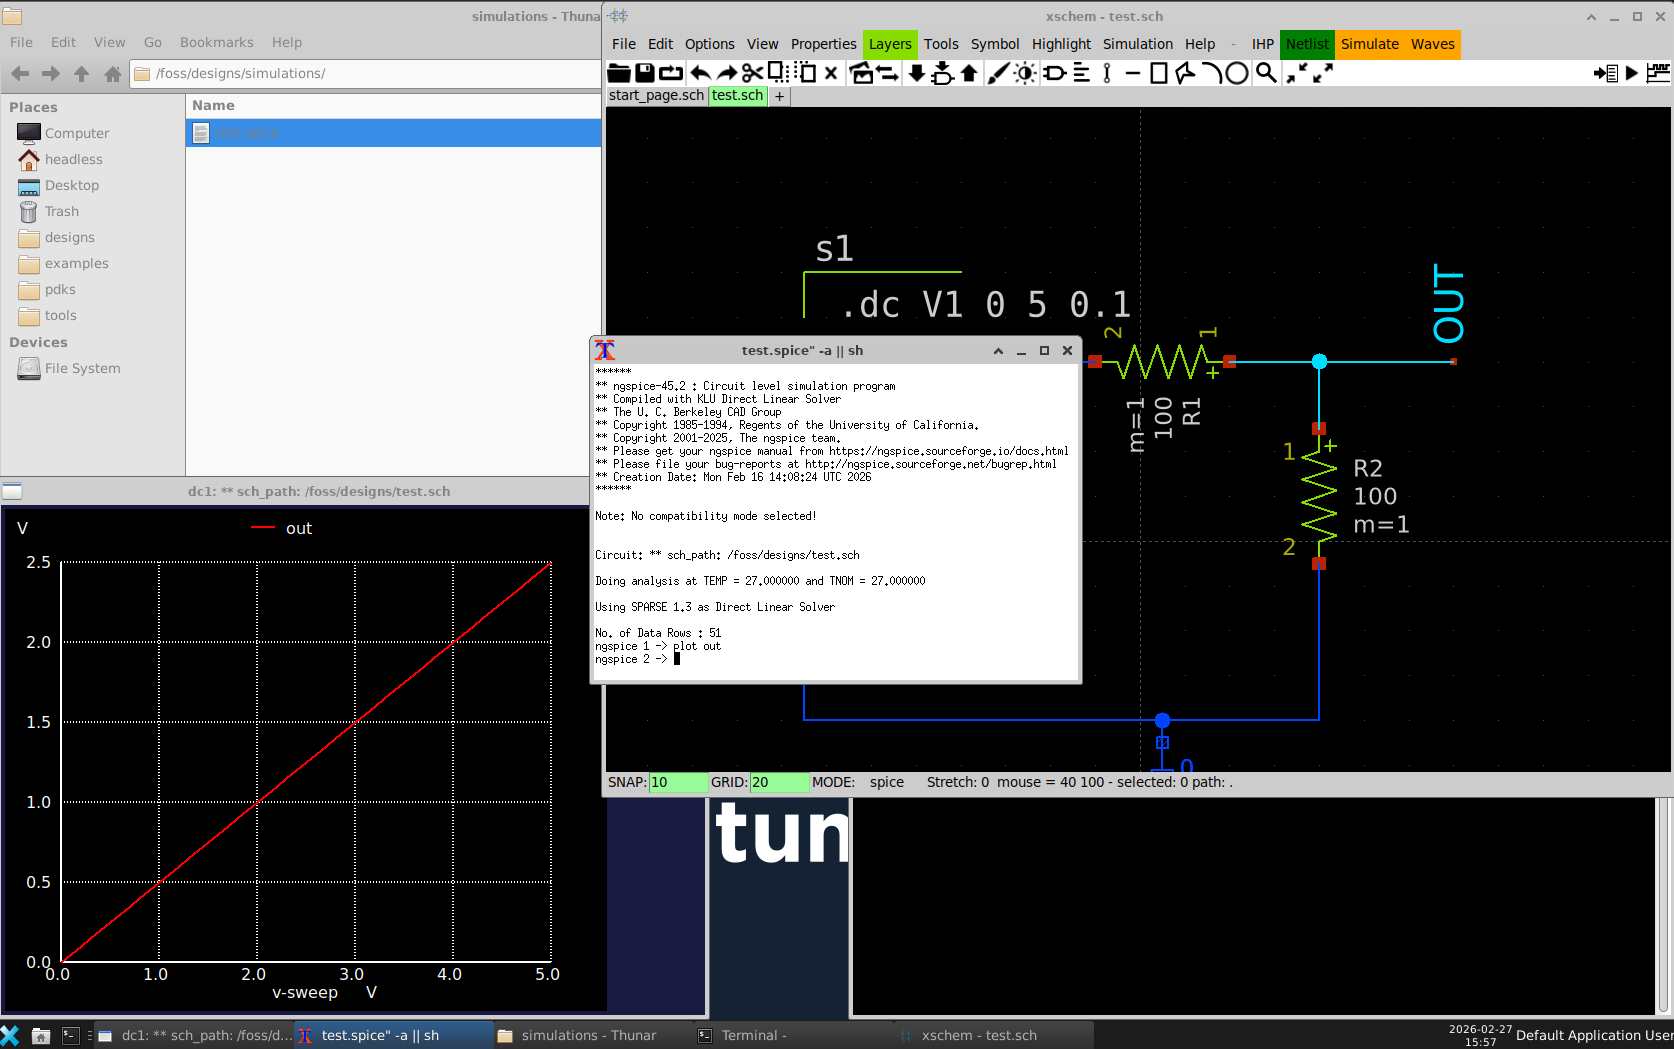Screen dimensions: 1674x1049
Task: Click the SNAP value input field
Action: (677, 782)
